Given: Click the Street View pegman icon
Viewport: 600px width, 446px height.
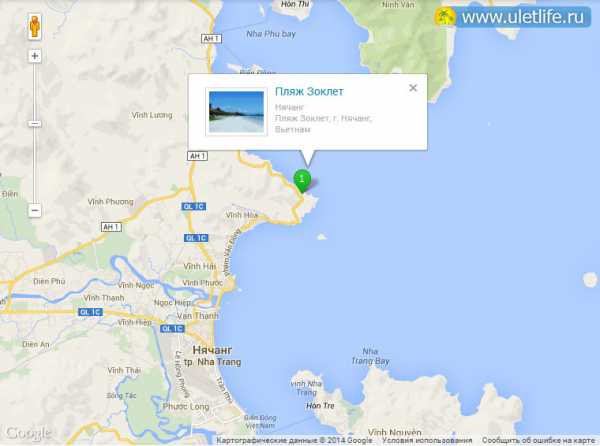Looking at the screenshot, I should 35,27.
